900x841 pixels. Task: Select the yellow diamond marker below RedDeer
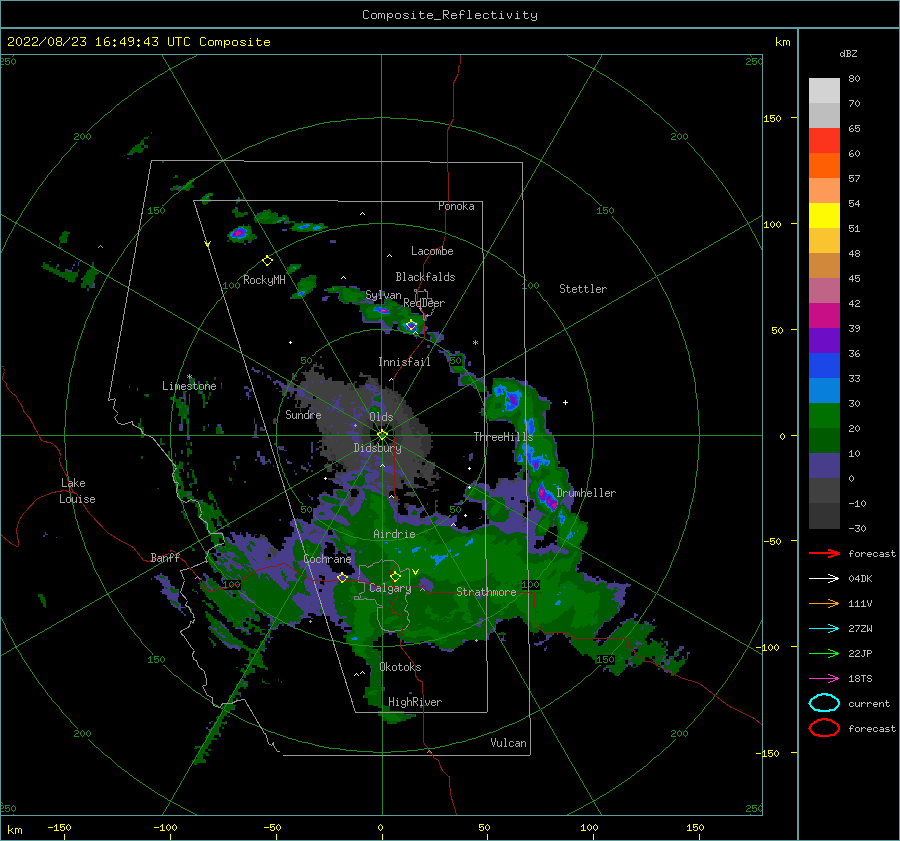point(411,325)
